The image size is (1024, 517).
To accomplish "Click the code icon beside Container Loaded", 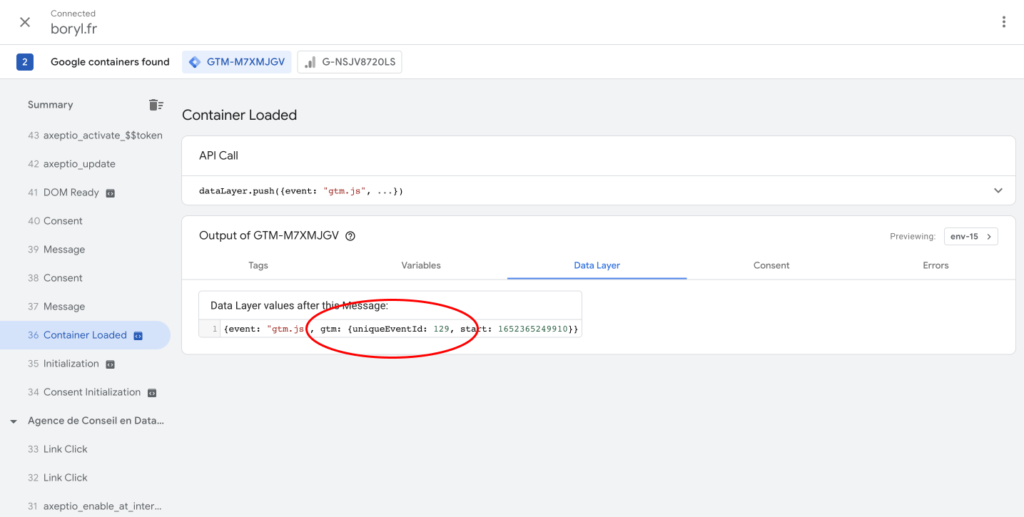I will pos(138,336).
